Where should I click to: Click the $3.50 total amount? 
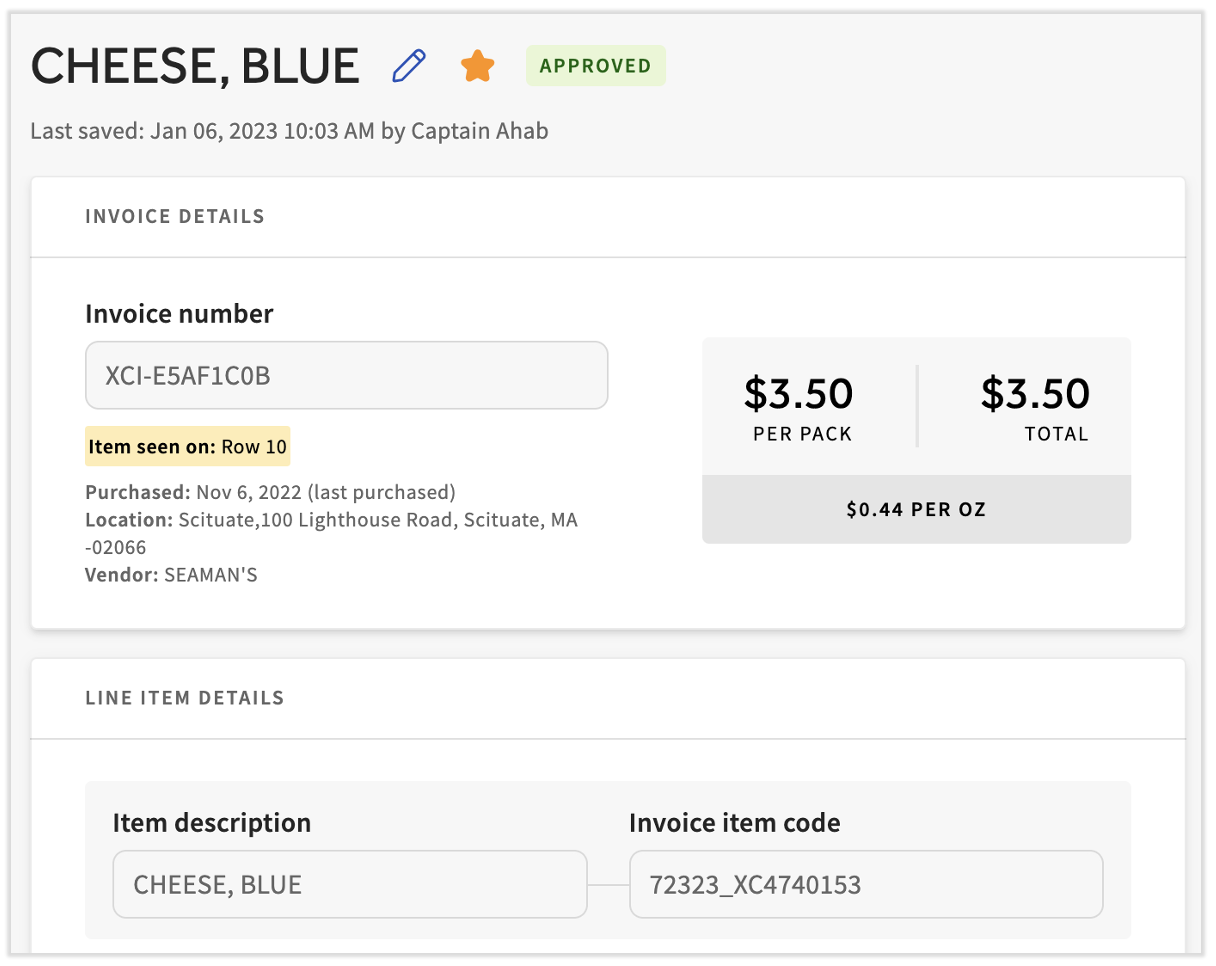click(x=1034, y=394)
